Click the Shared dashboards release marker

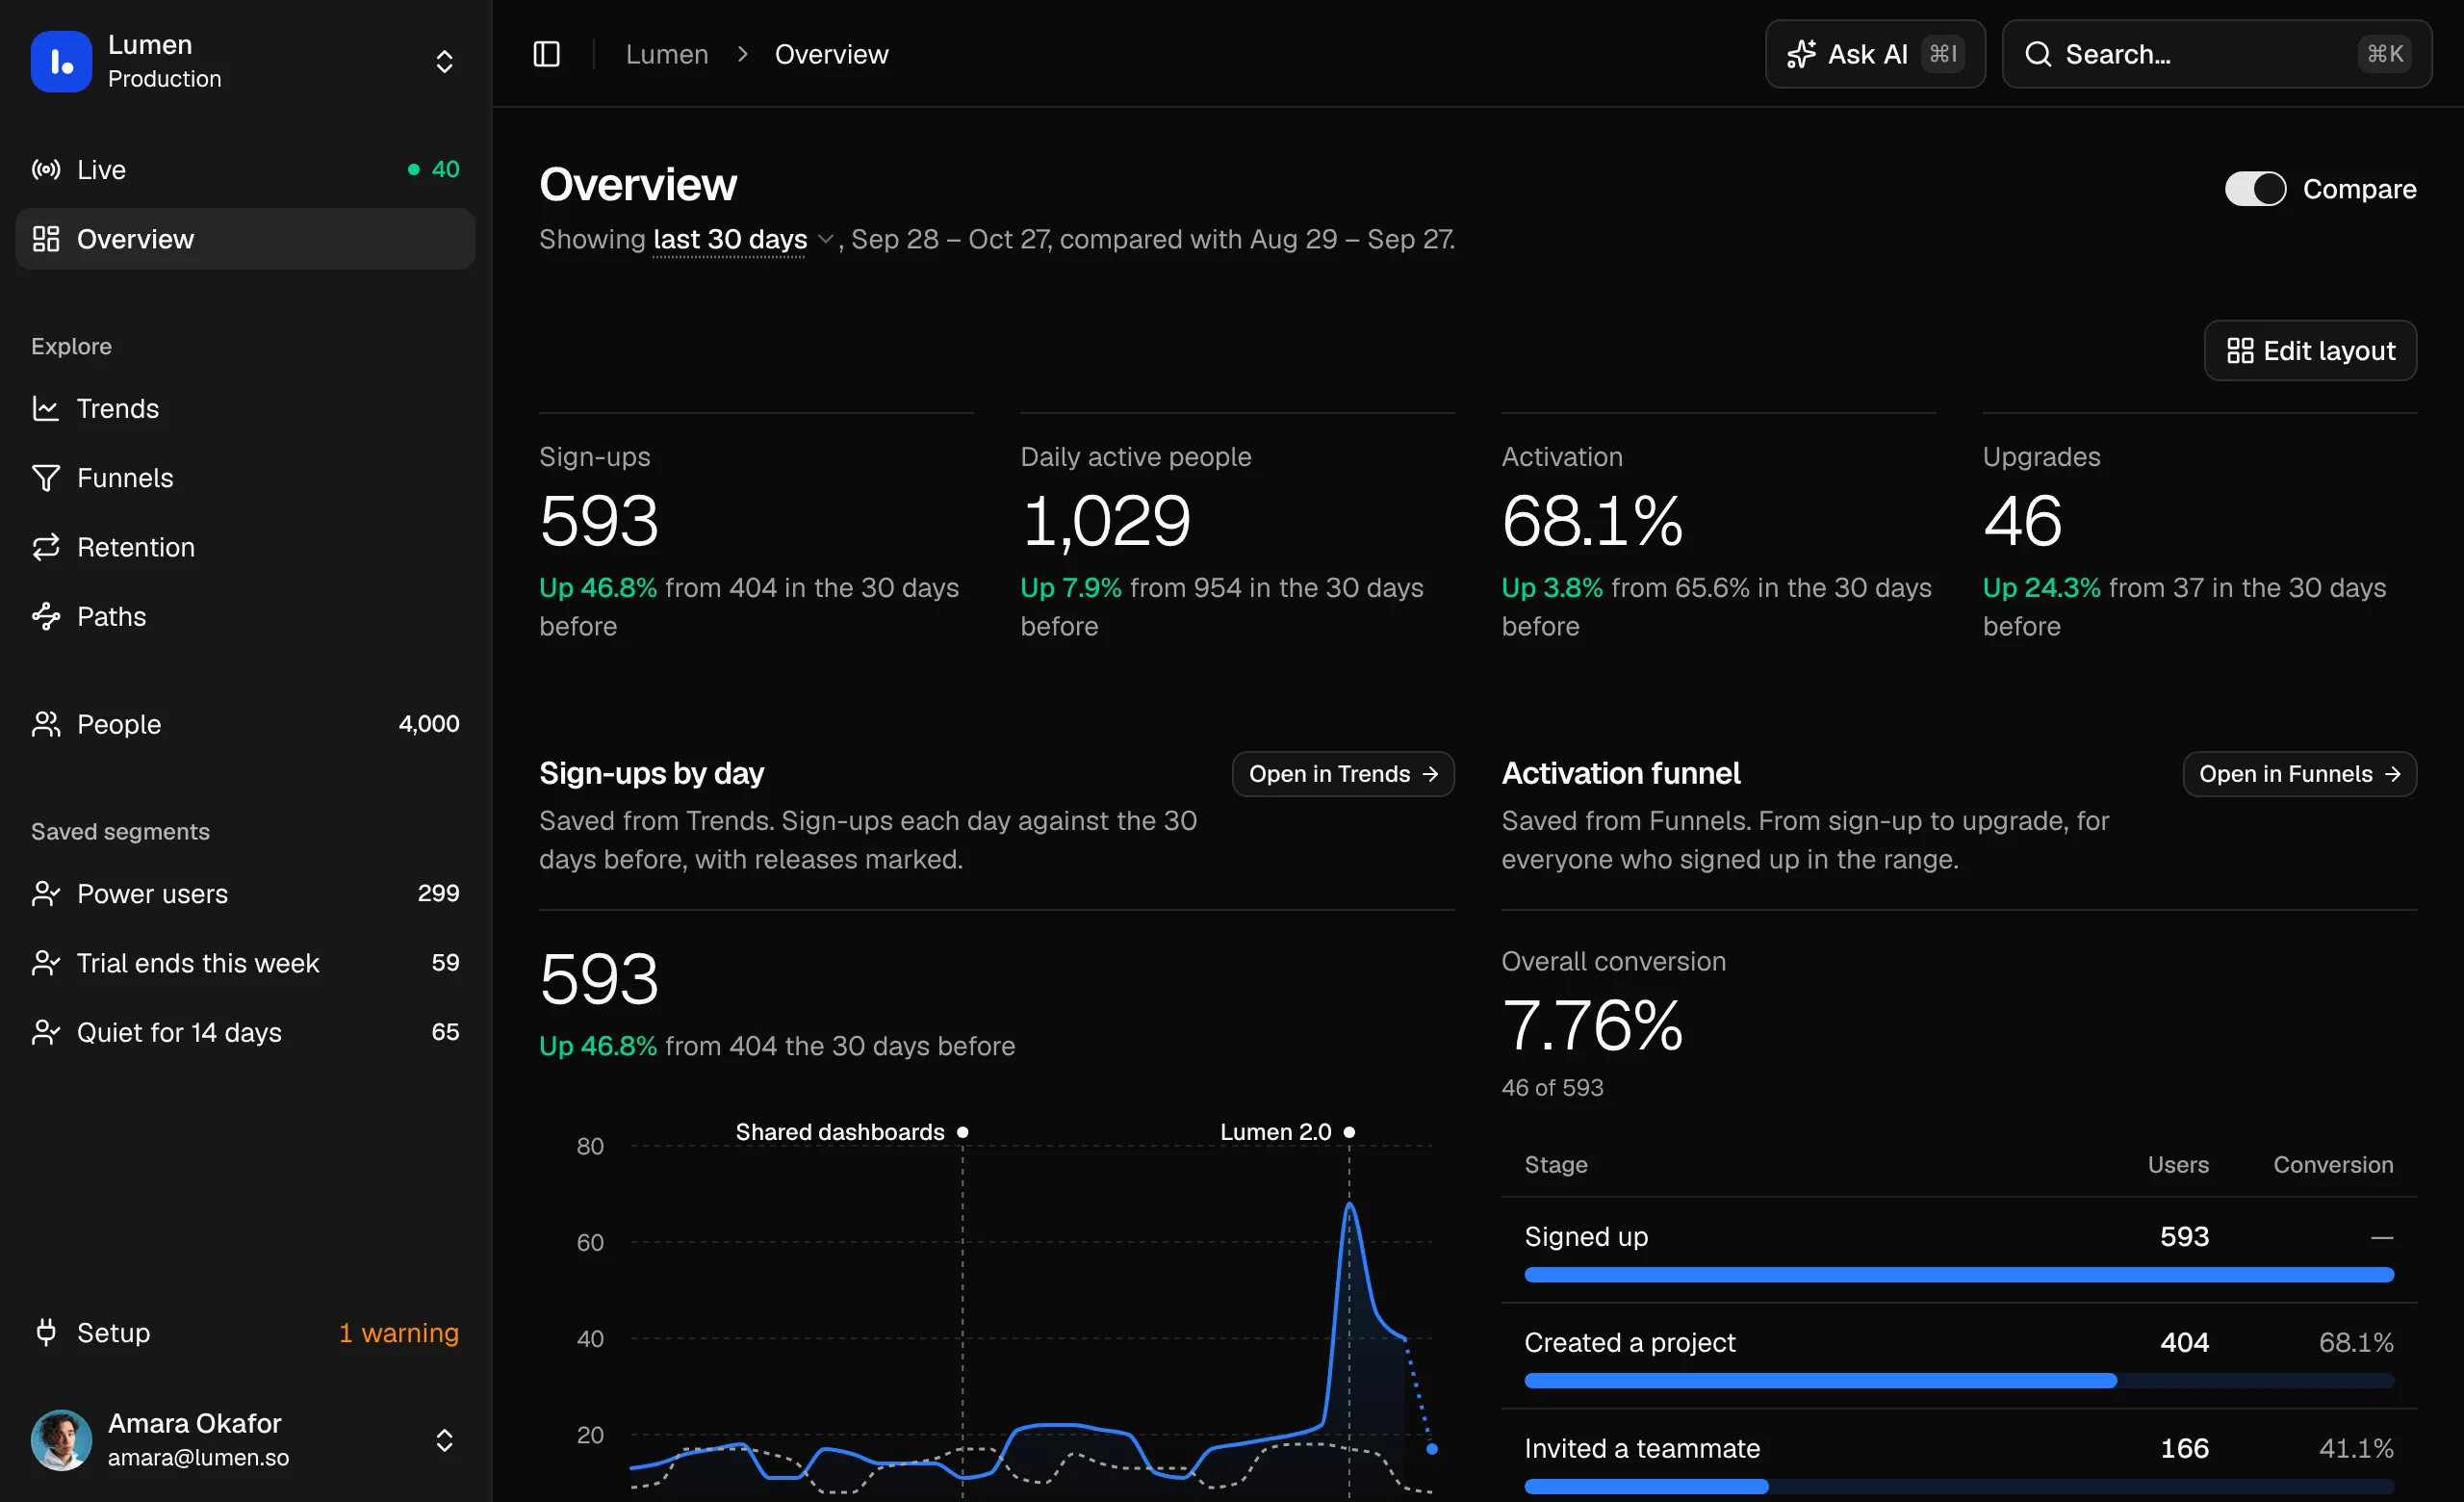pyautogui.click(x=963, y=1132)
